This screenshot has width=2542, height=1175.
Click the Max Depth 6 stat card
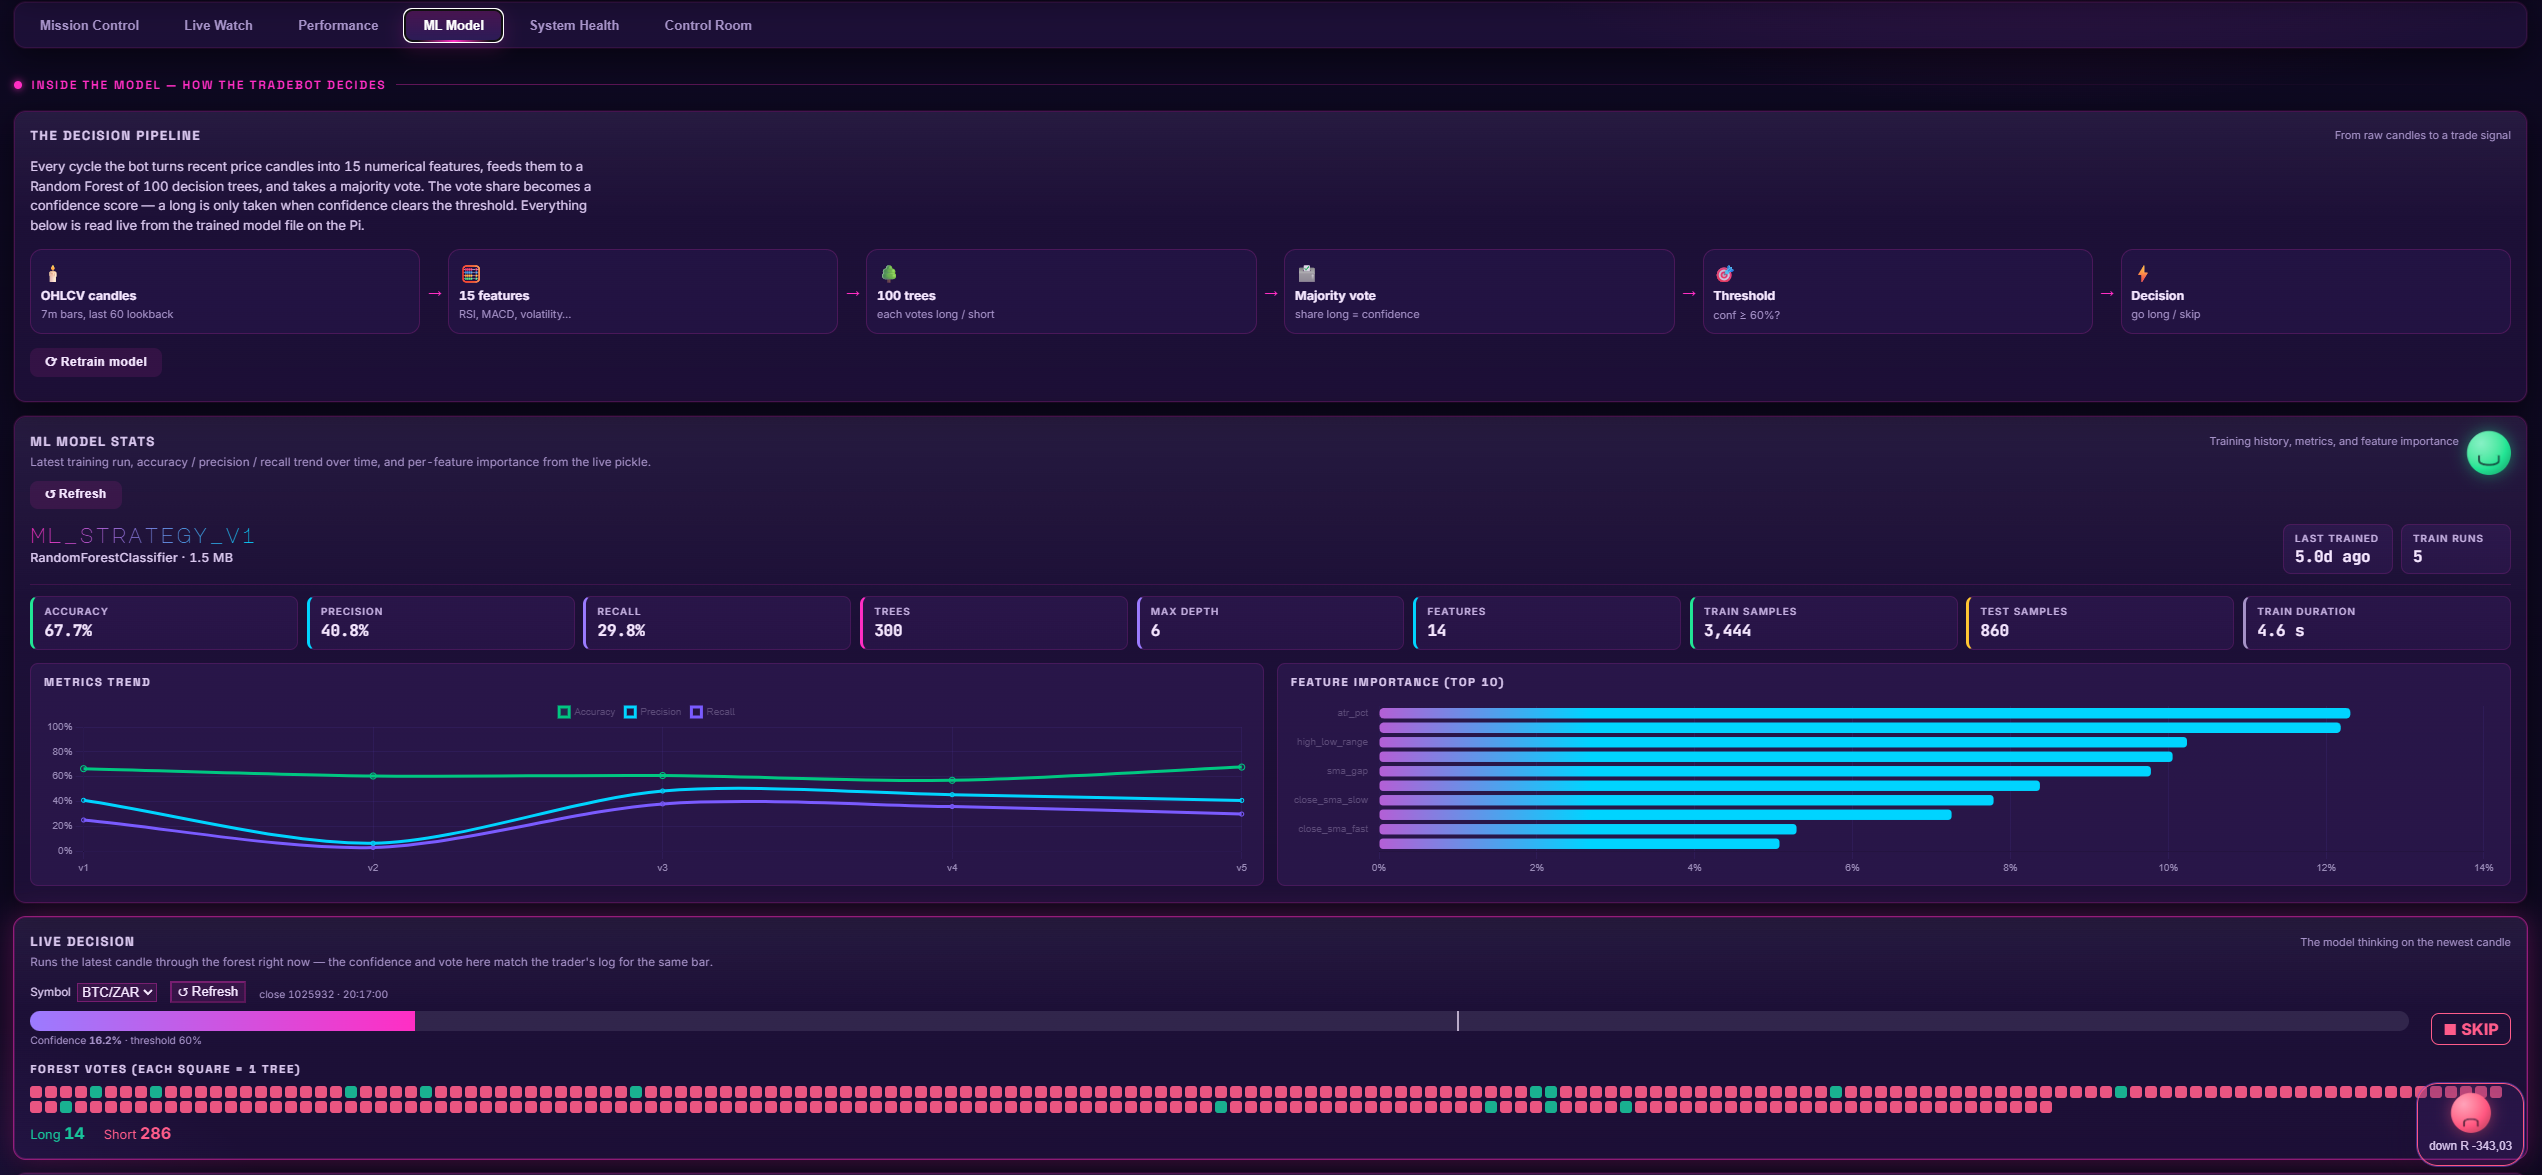click(1270, 622)
